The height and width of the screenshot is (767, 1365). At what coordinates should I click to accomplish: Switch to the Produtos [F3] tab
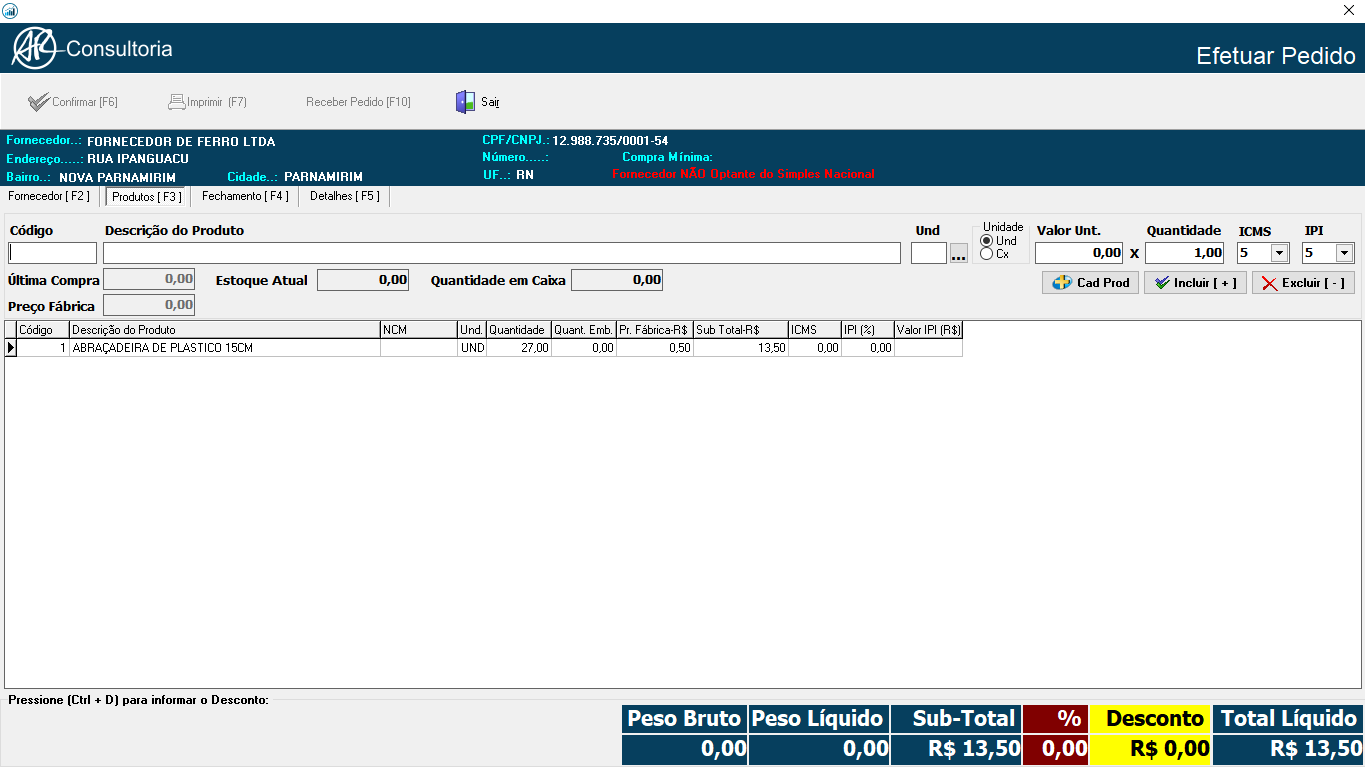(x=147, y=197)
